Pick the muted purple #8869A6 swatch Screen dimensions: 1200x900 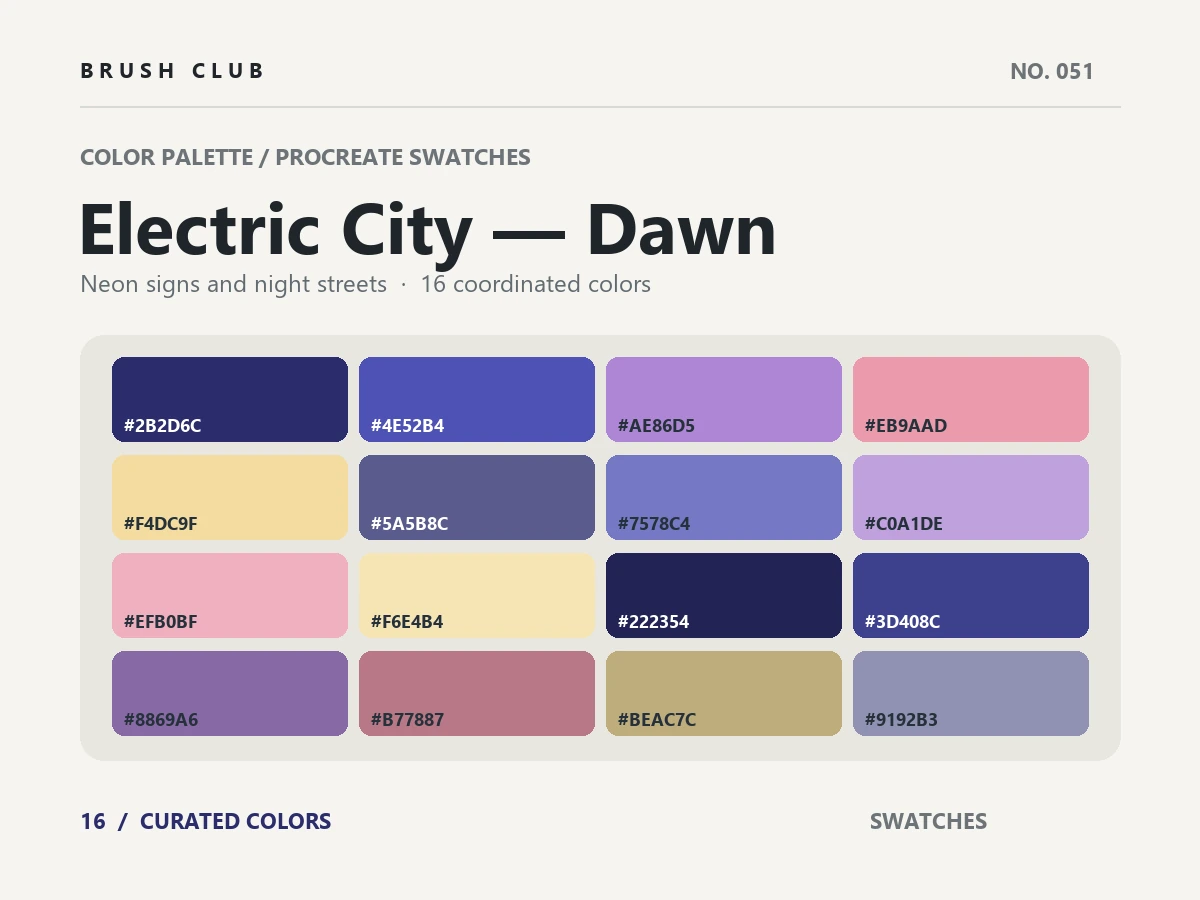(230, 694)
